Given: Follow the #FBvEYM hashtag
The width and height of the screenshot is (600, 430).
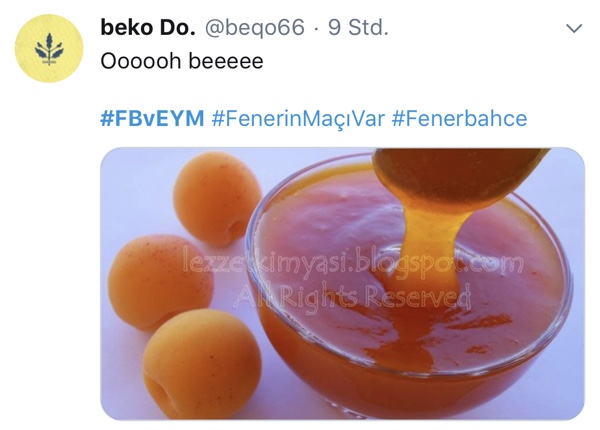Looking at the screenshot, I should [x=152, y=118].
